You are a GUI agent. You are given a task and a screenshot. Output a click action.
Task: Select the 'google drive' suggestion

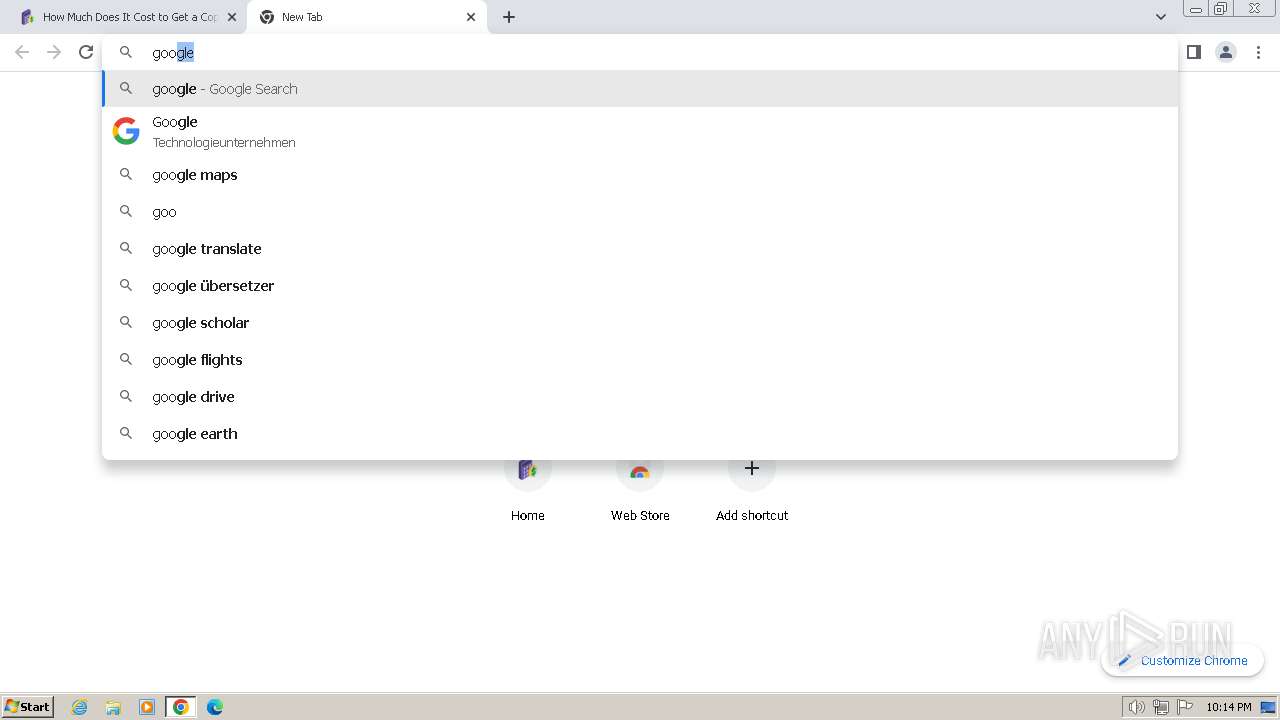pos(640,397)
